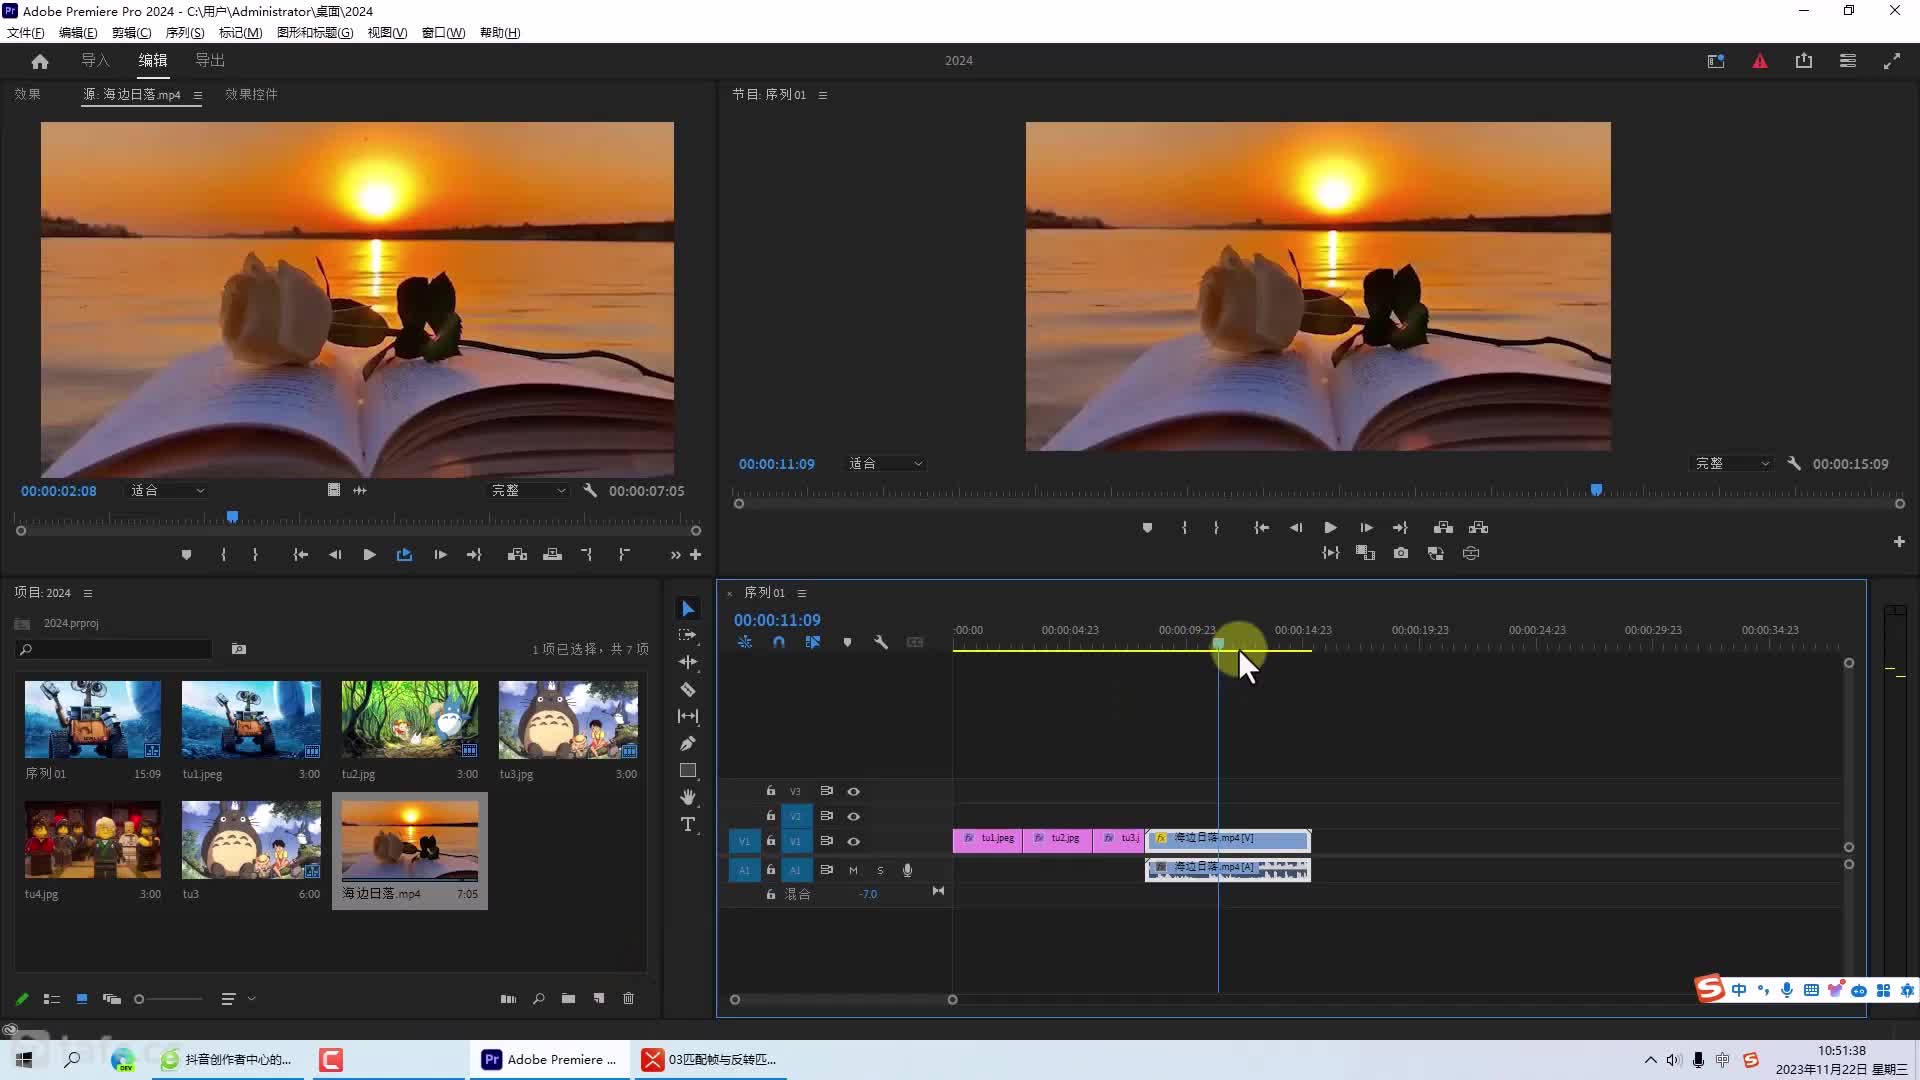The image size is (1920, 1080).
Task: Switch project panel to icon view
Action: 82,998
